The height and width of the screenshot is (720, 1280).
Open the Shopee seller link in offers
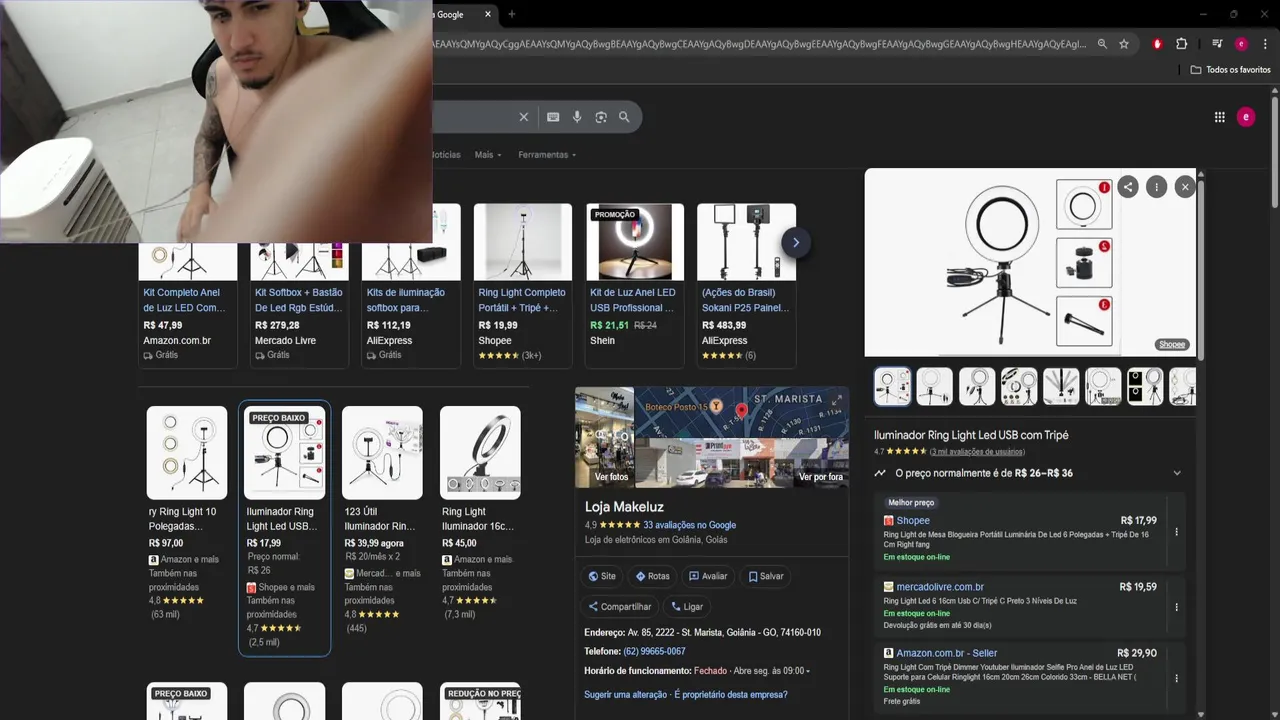[x=913, y=521]
